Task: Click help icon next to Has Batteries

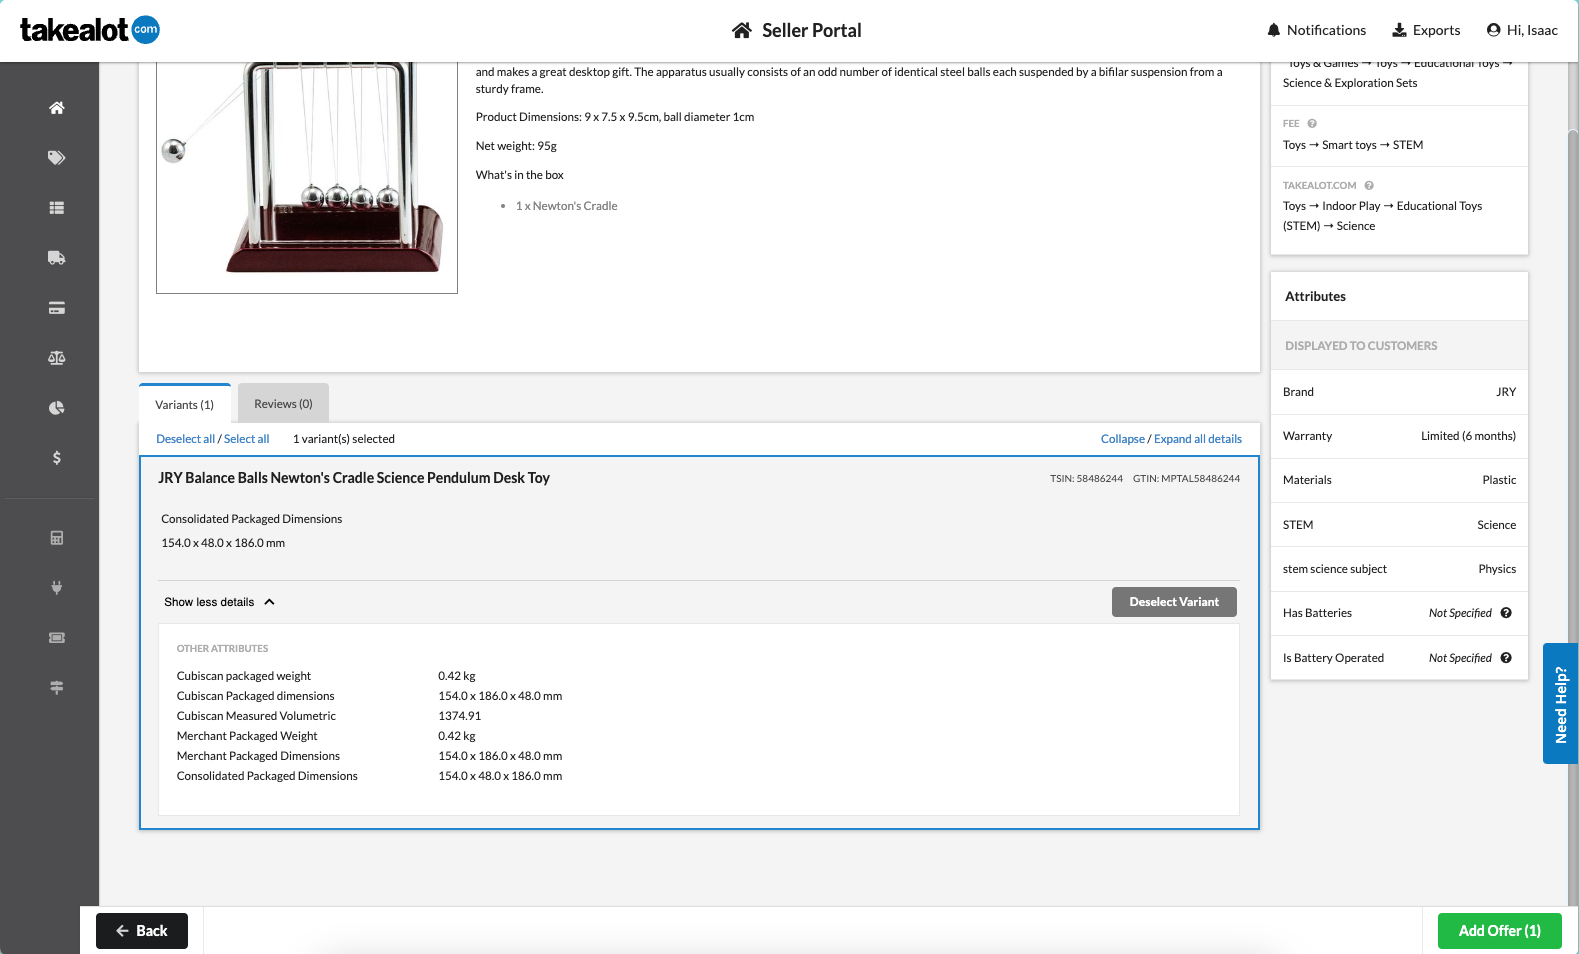Action: (x=1506, y=613)
